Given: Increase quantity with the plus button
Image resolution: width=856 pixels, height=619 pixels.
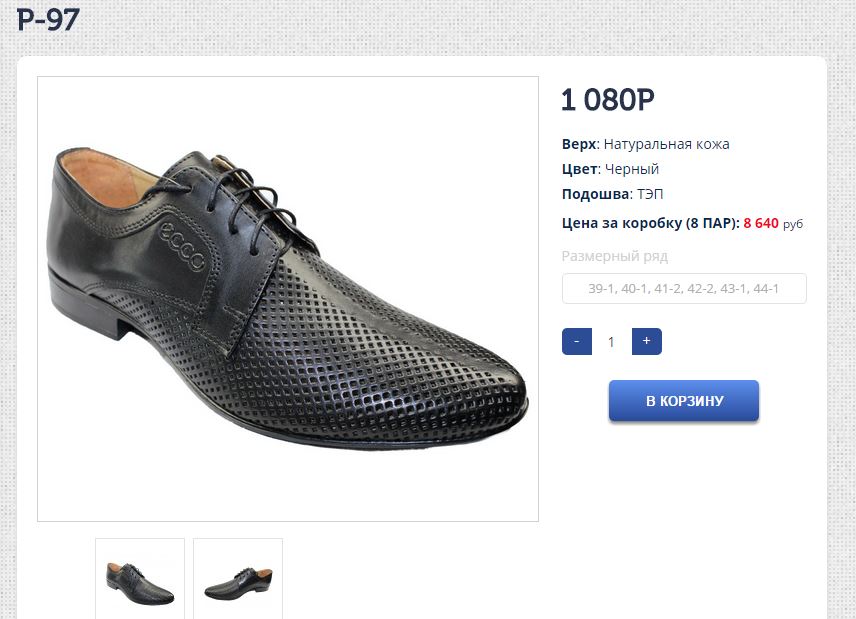Looking at the screenshot, I should 647,341.
